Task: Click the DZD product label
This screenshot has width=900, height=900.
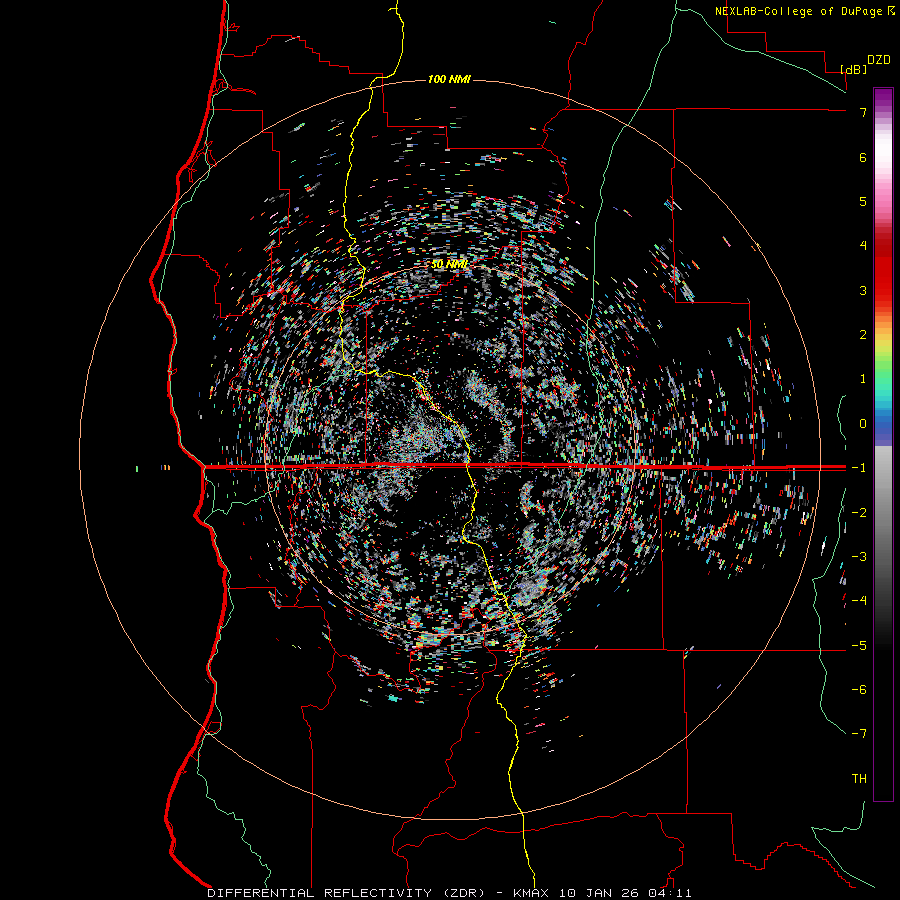Action: pos(879,60)
